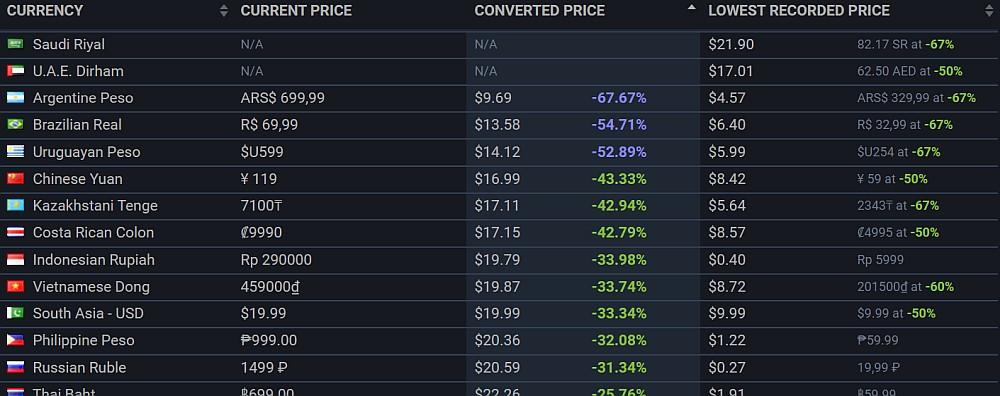
Task: Click the Uruguay flag icon
Action: click(x=15, y=152)
